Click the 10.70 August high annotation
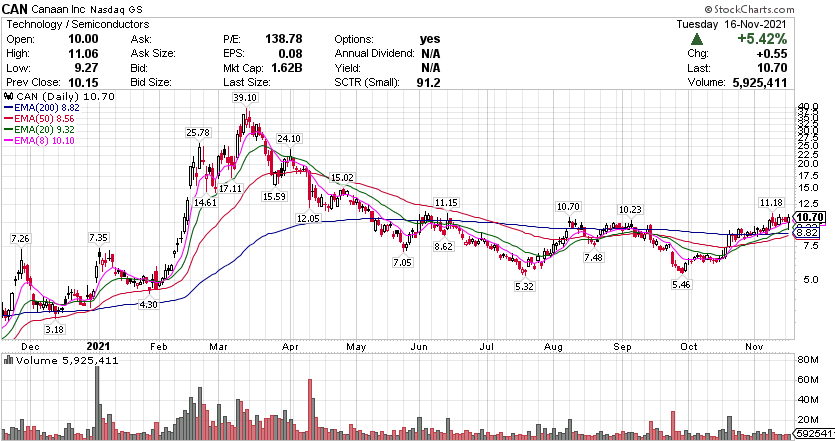Image resolution: width=835 pixels, height=441 pixels. point(568,207)
